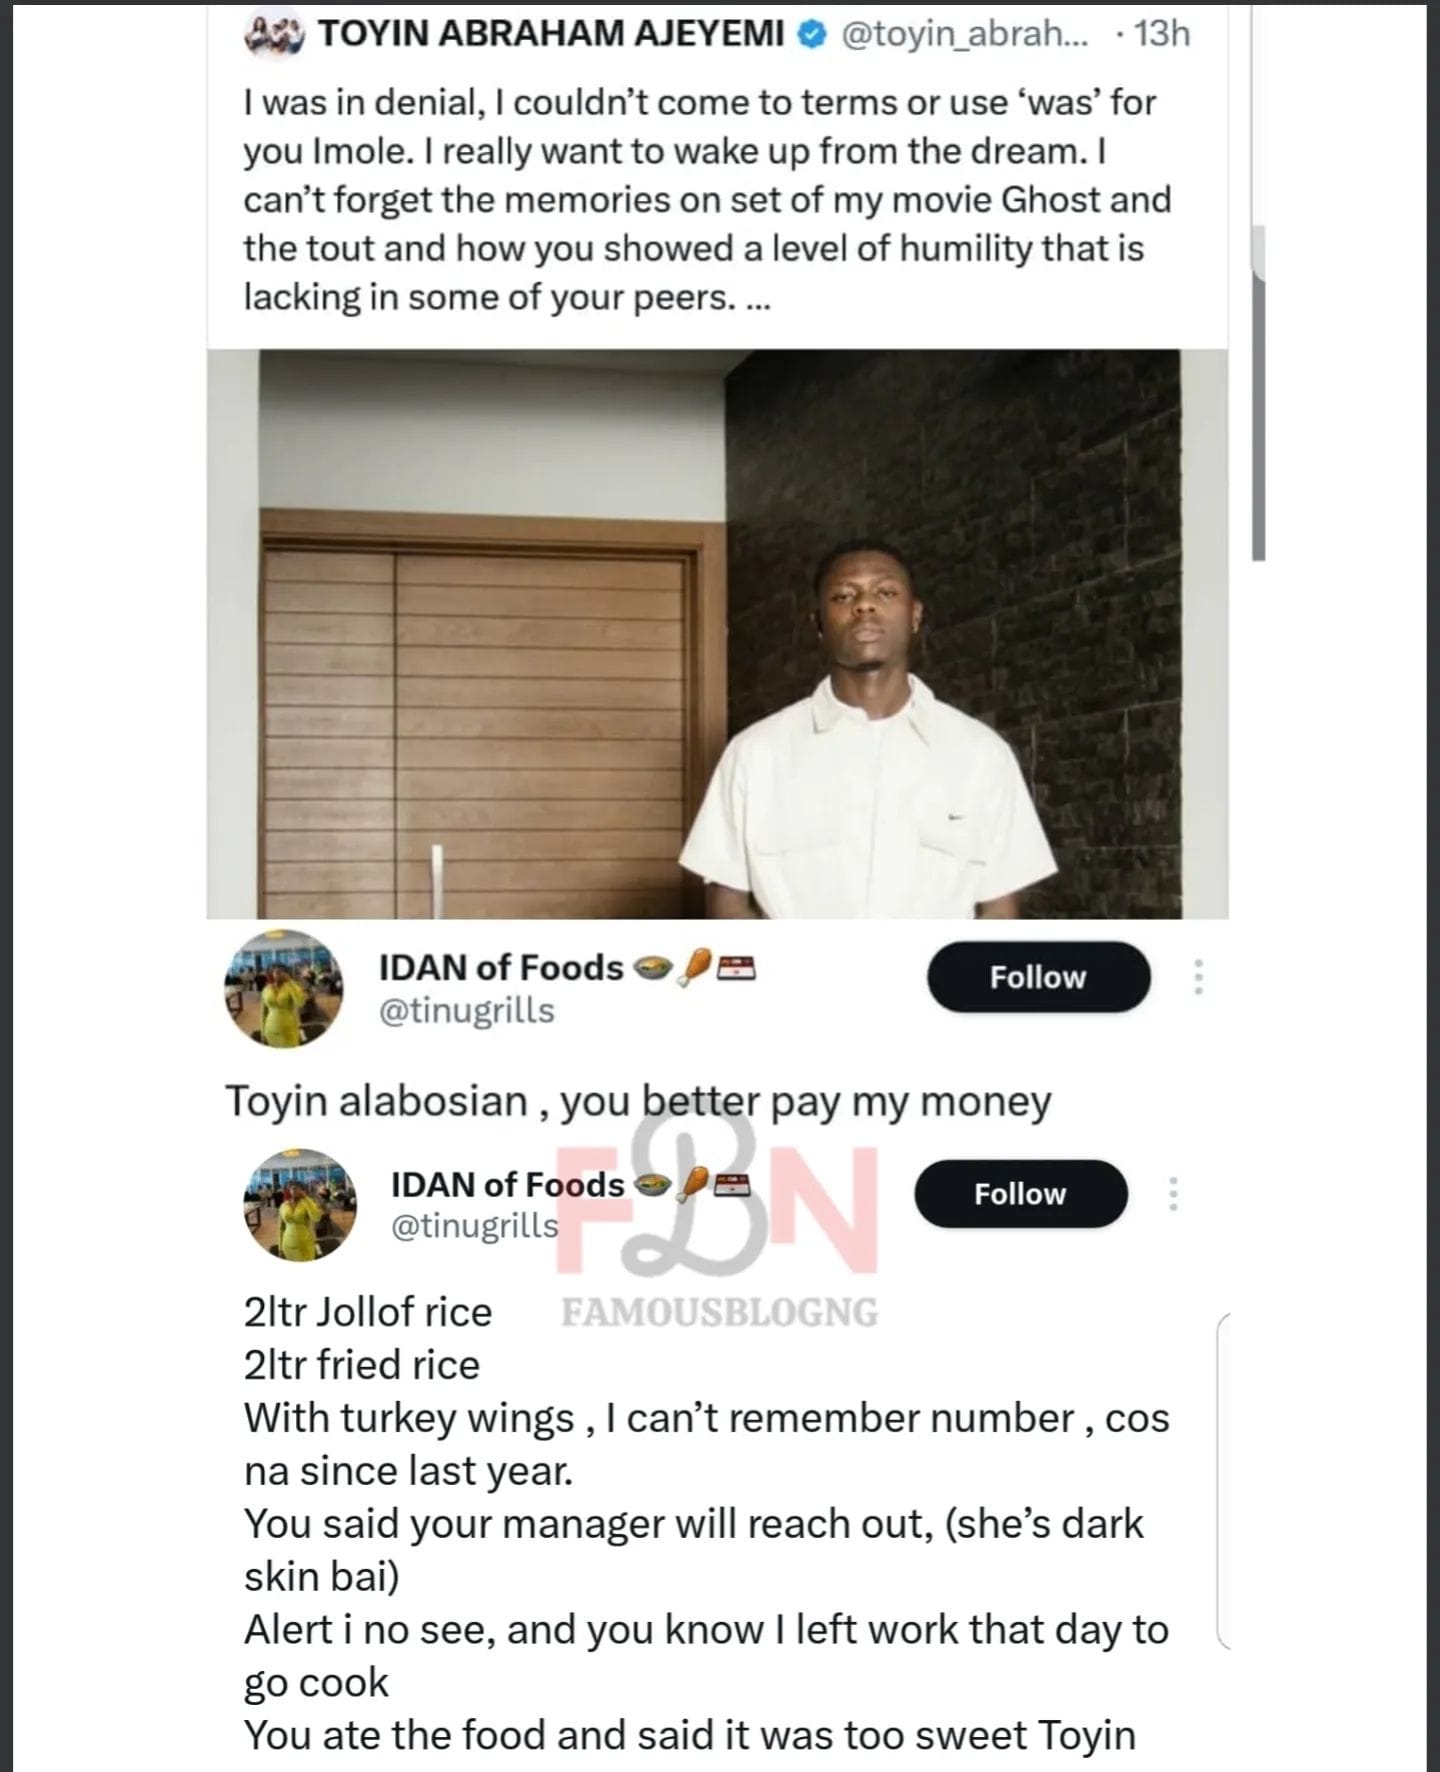Open the photo of man in white shirt
The width and height of the screenshot is (1440, 1772).
(x=717, y=633)
